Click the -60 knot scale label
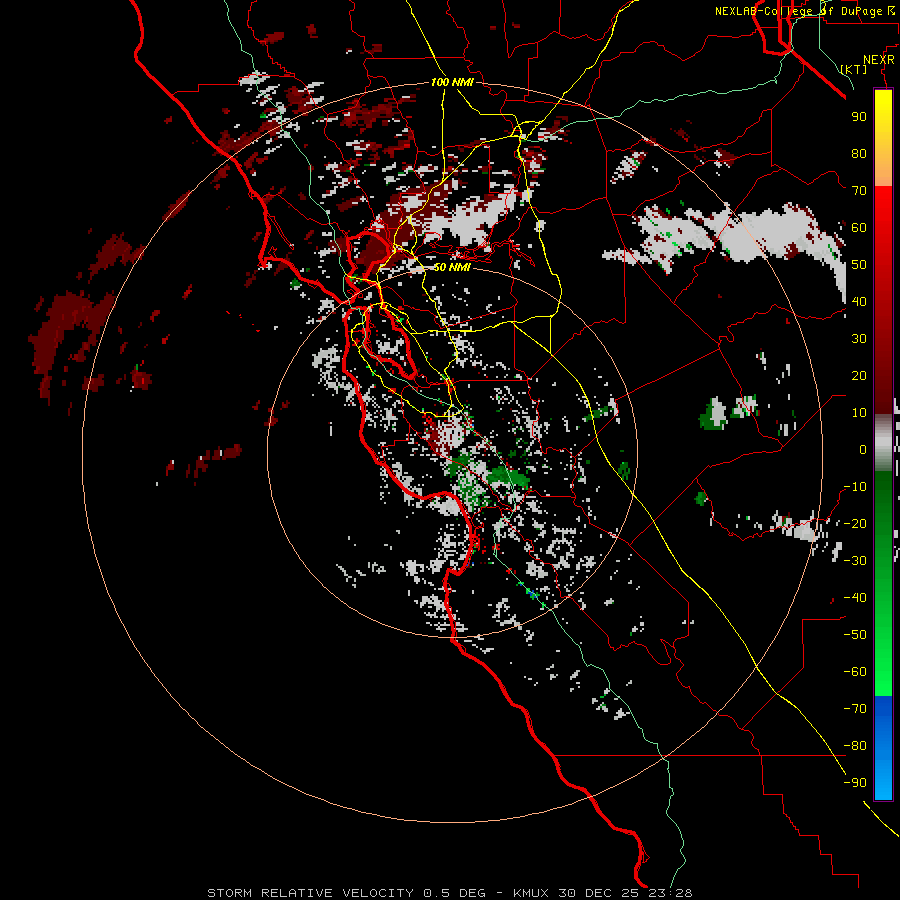 click(855, 672)
